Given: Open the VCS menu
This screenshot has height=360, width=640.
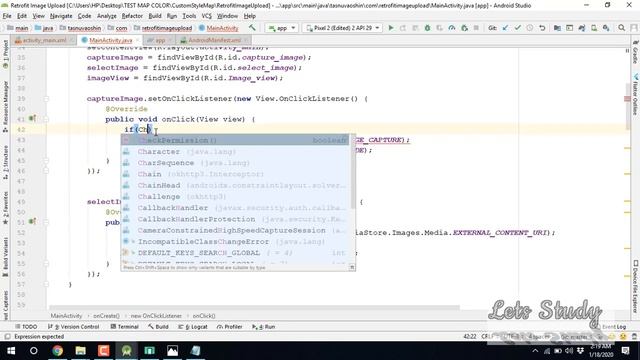Looking at the screenshot, I should [x=207, y=16].
